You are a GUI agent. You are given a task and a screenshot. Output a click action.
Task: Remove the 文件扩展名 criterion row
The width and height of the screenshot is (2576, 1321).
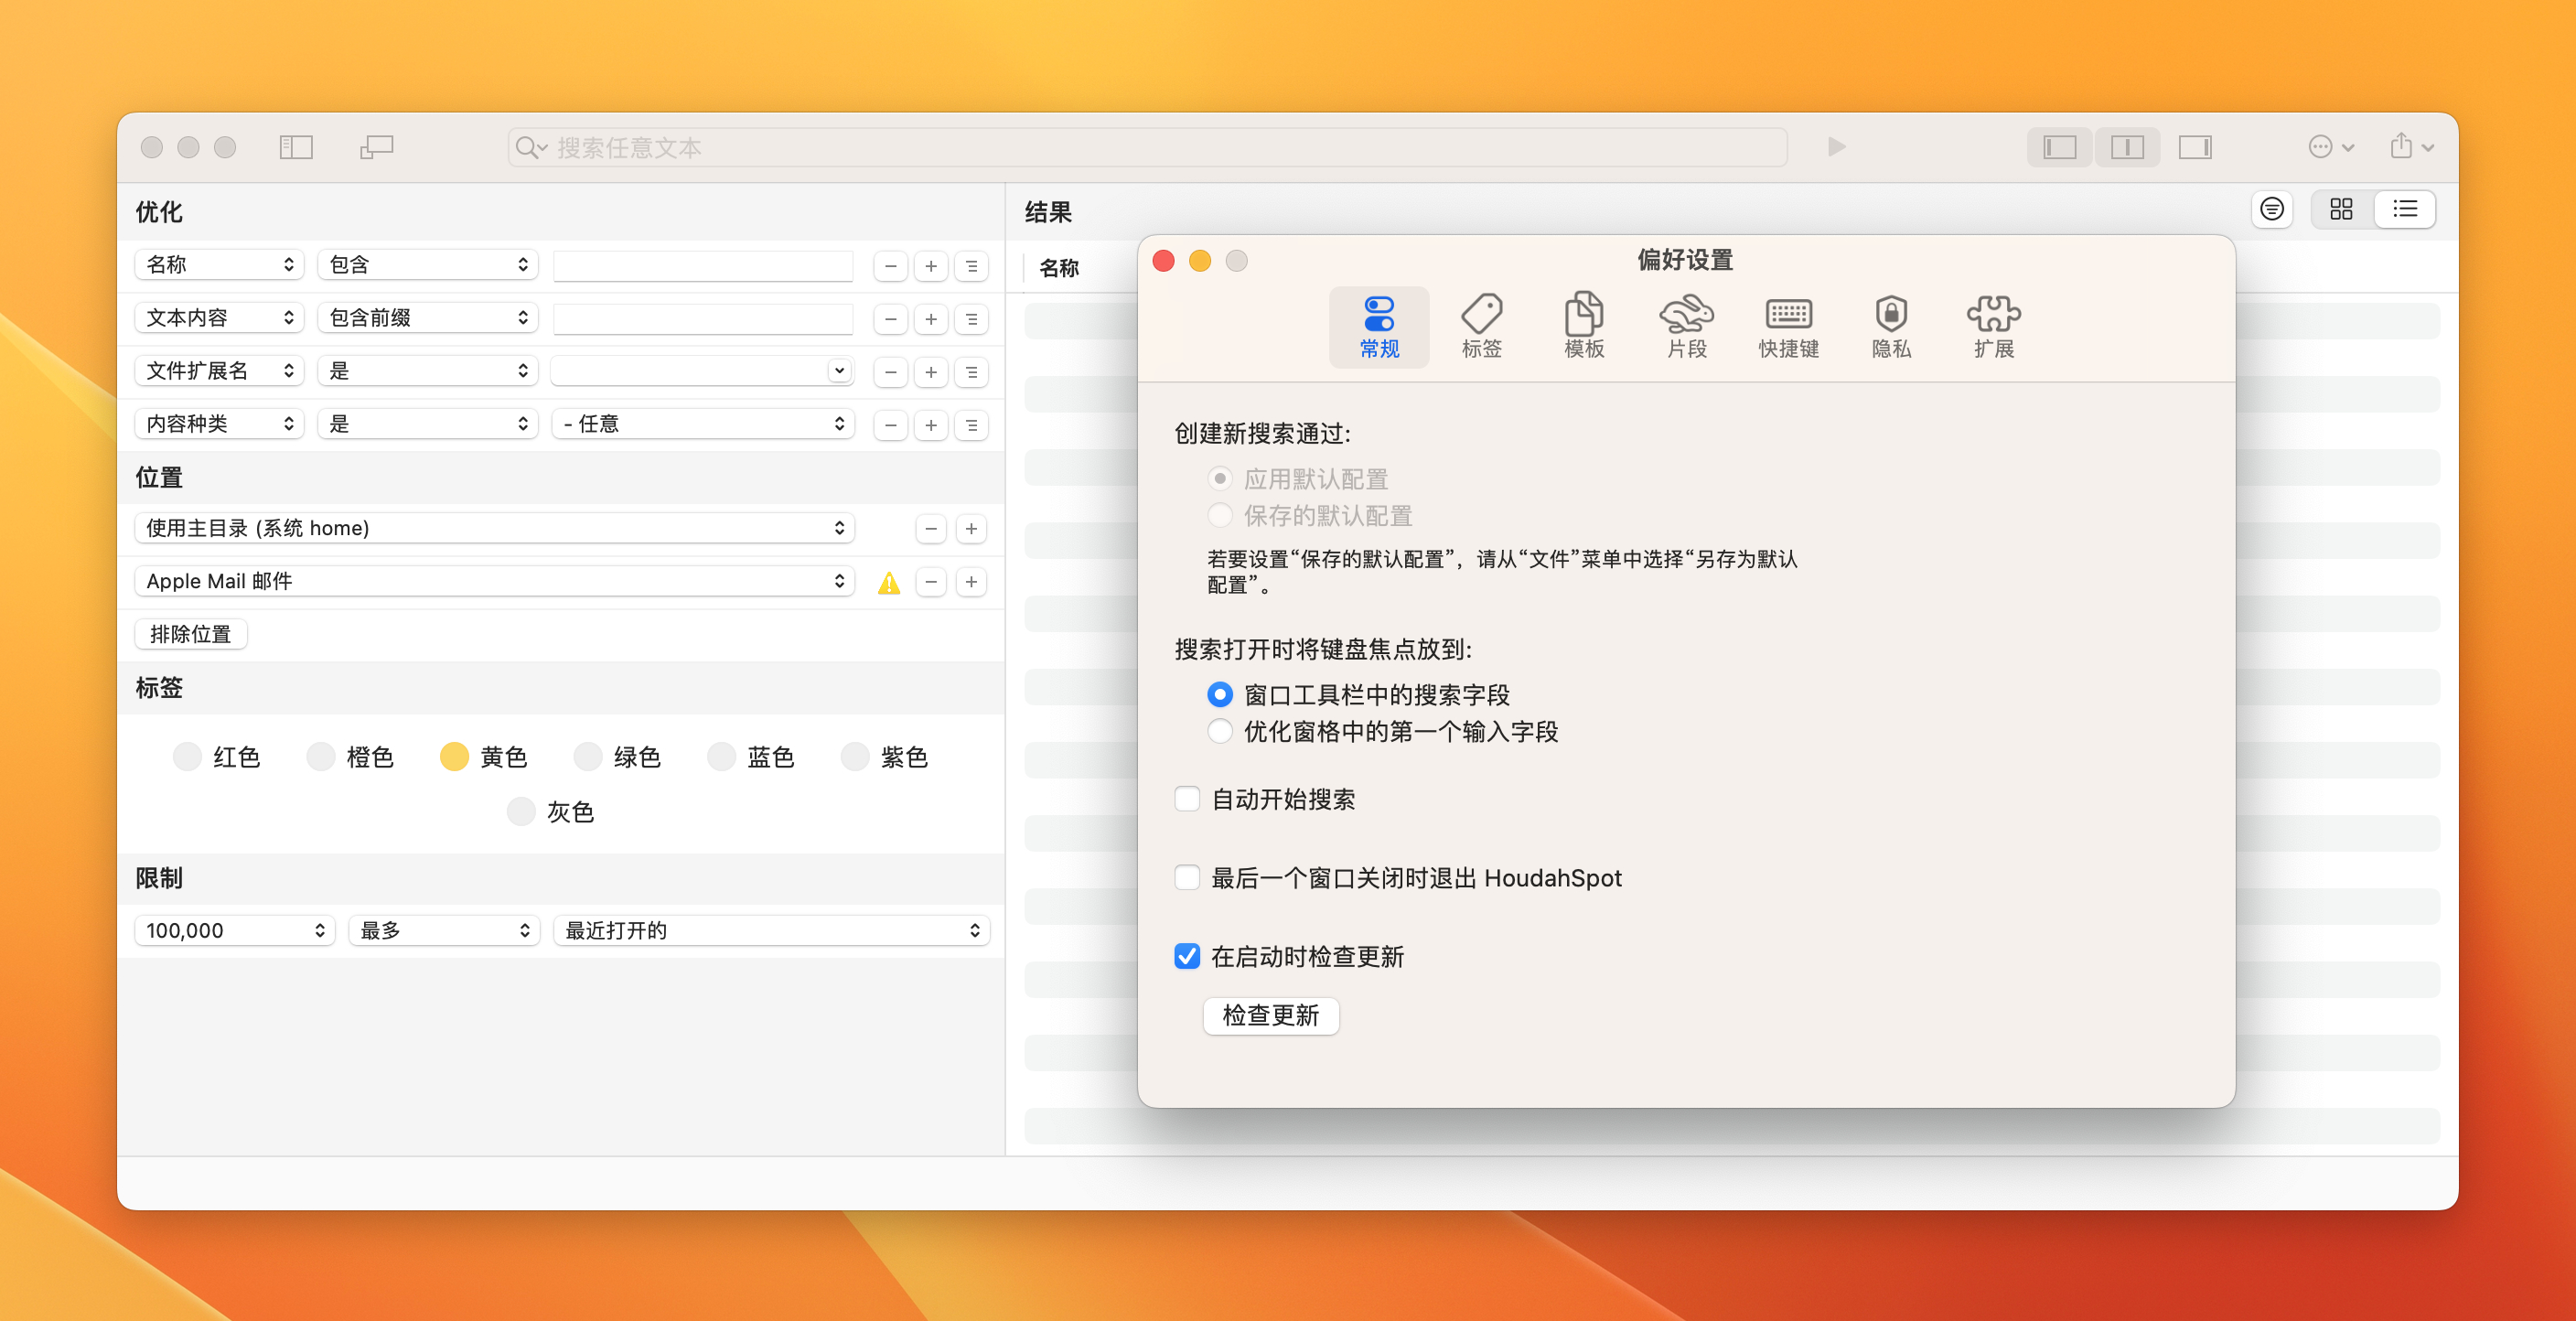(x=890, y=372)
